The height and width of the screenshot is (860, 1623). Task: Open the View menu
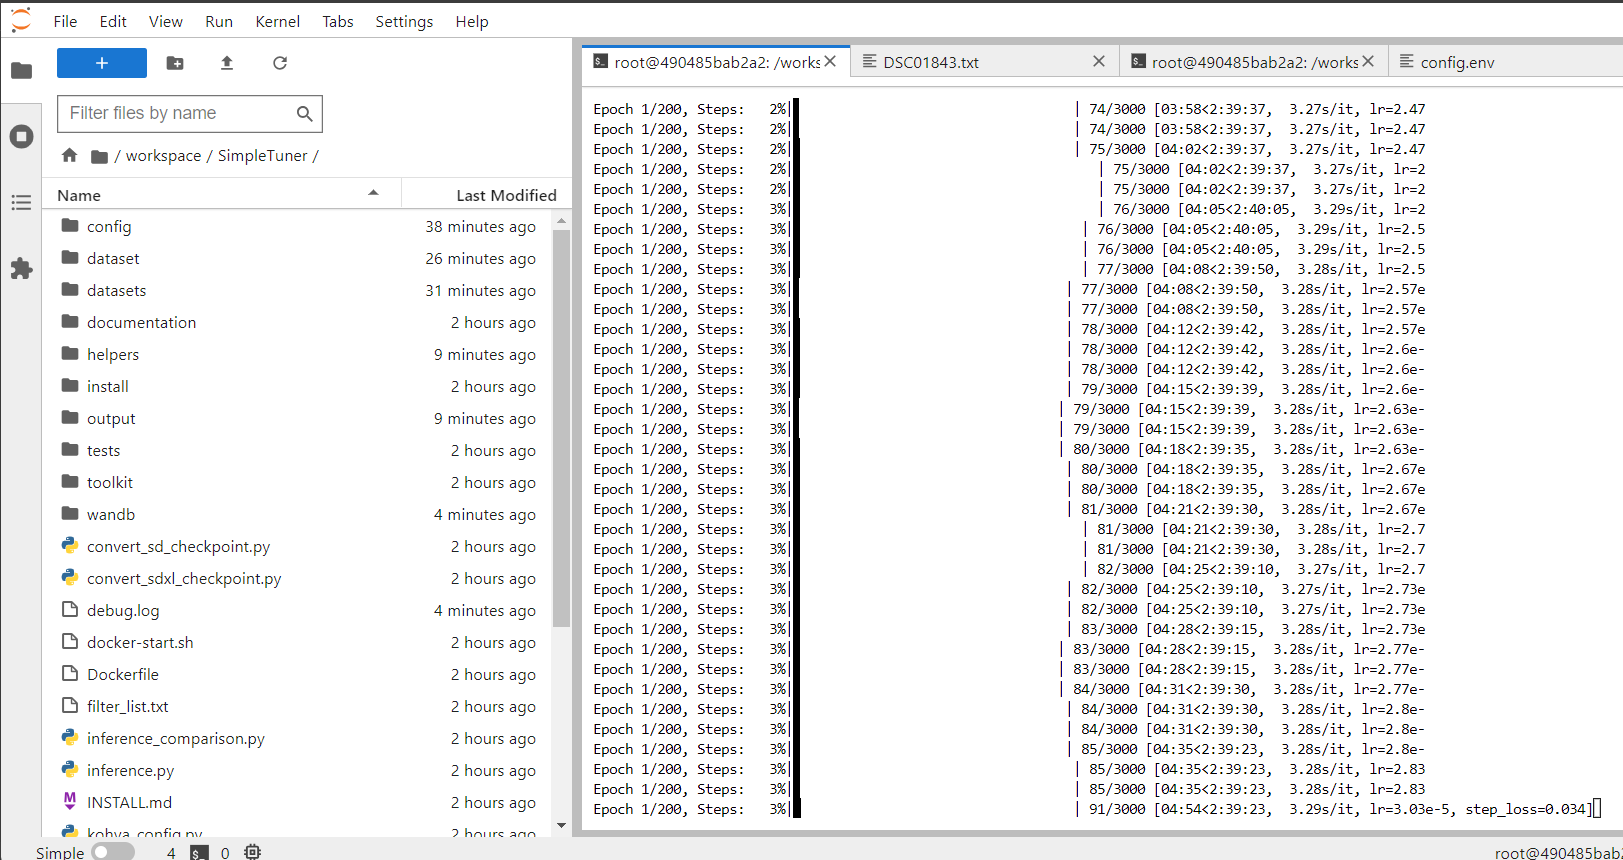[165, 21]
